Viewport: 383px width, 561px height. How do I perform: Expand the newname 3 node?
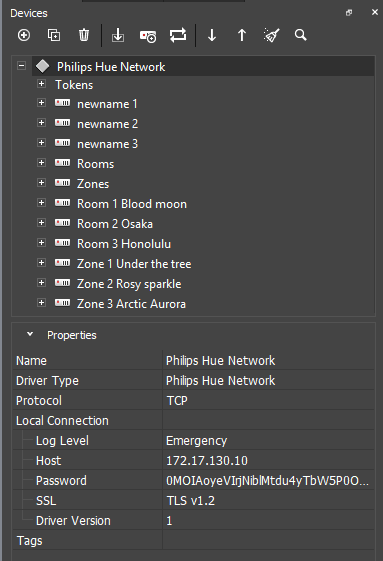(x=42, y=143)
